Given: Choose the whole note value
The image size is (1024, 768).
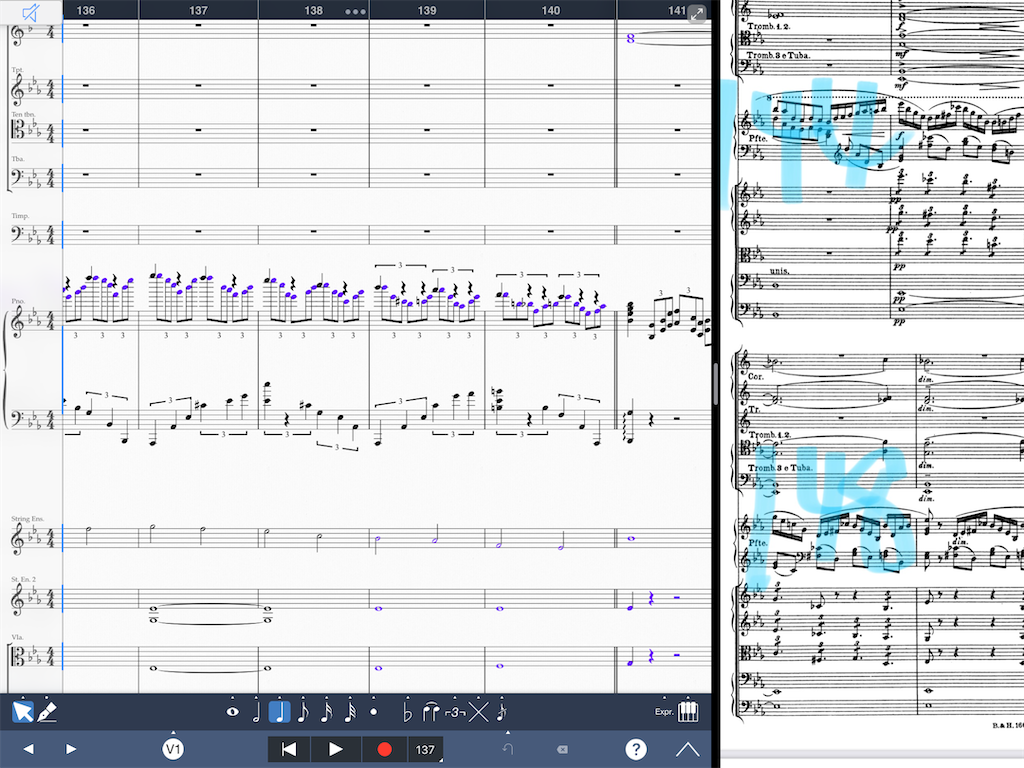Looking at the screenshot, I should point(232,712).
